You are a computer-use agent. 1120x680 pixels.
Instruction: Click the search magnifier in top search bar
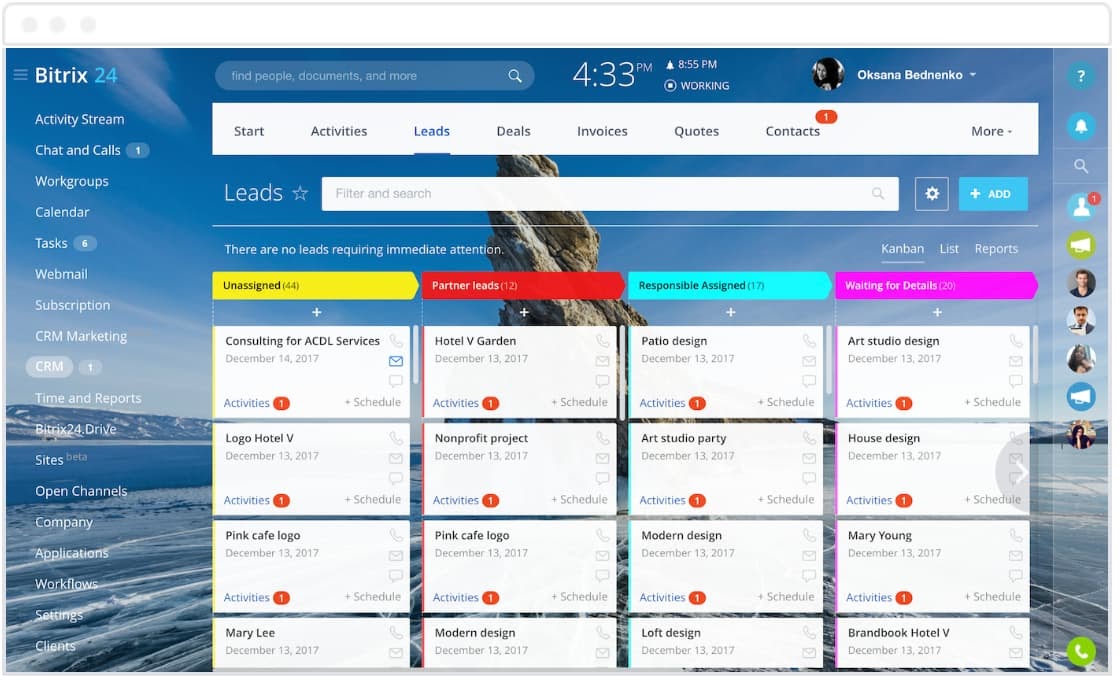pyautogui.click(x=517, y=76)
